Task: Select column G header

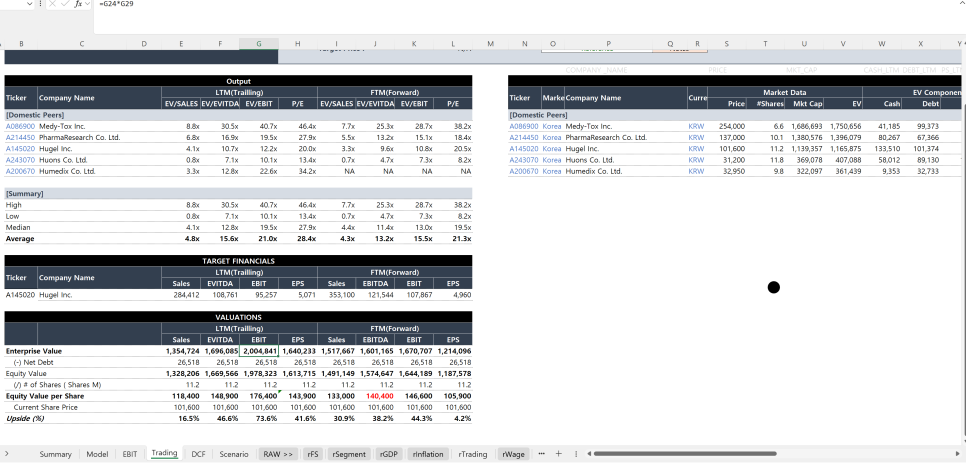Action: (259, 44)
